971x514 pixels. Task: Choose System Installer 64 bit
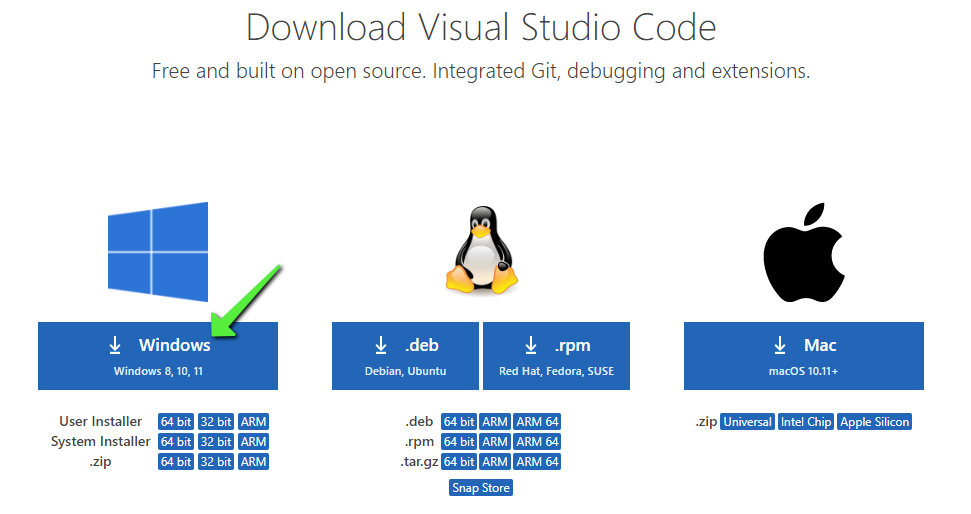coord(176,442)
